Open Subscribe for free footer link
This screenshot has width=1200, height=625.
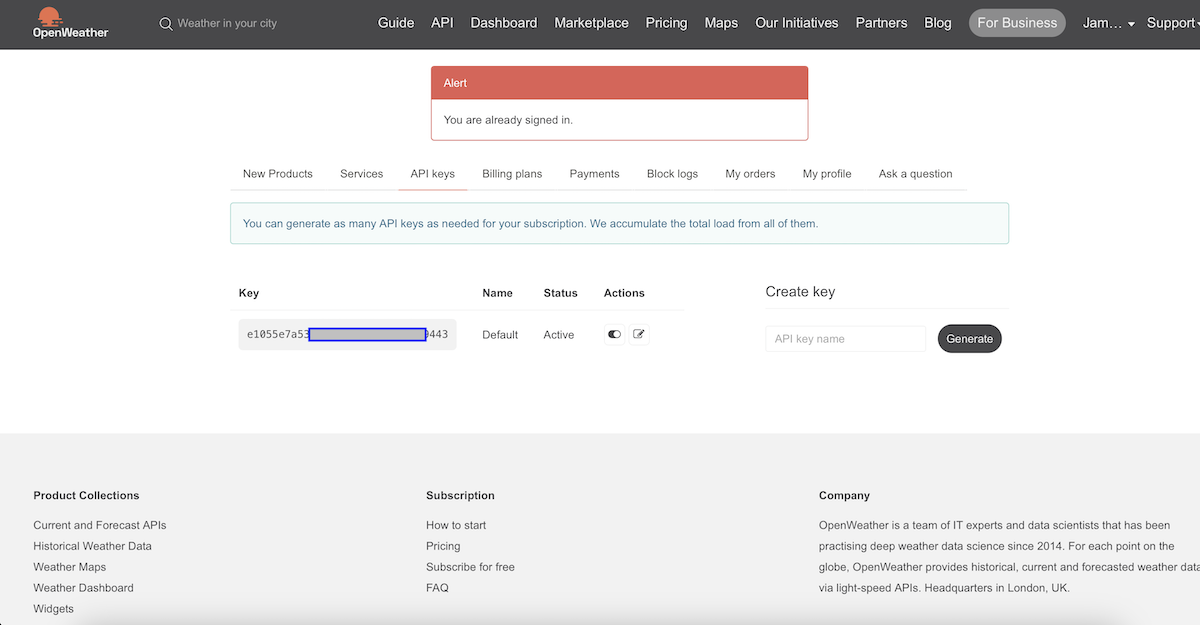pos(470,567)
